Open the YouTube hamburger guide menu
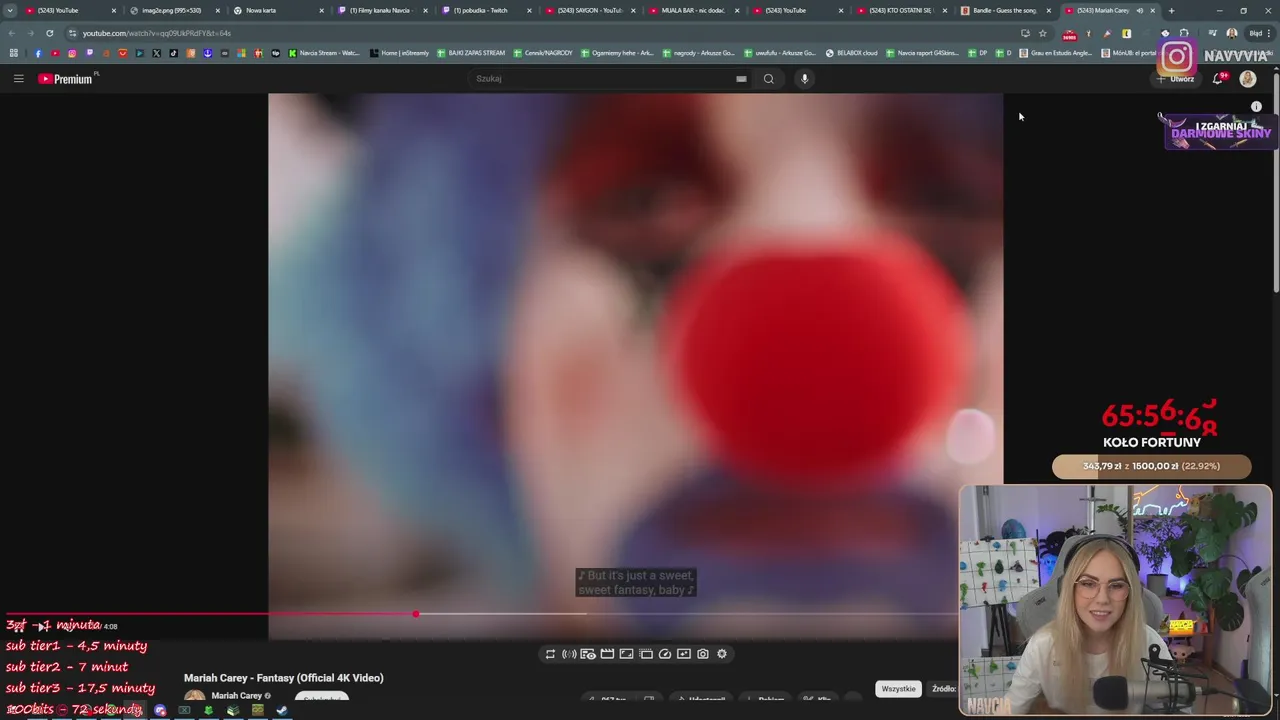1280x720 pixels. 18,78
